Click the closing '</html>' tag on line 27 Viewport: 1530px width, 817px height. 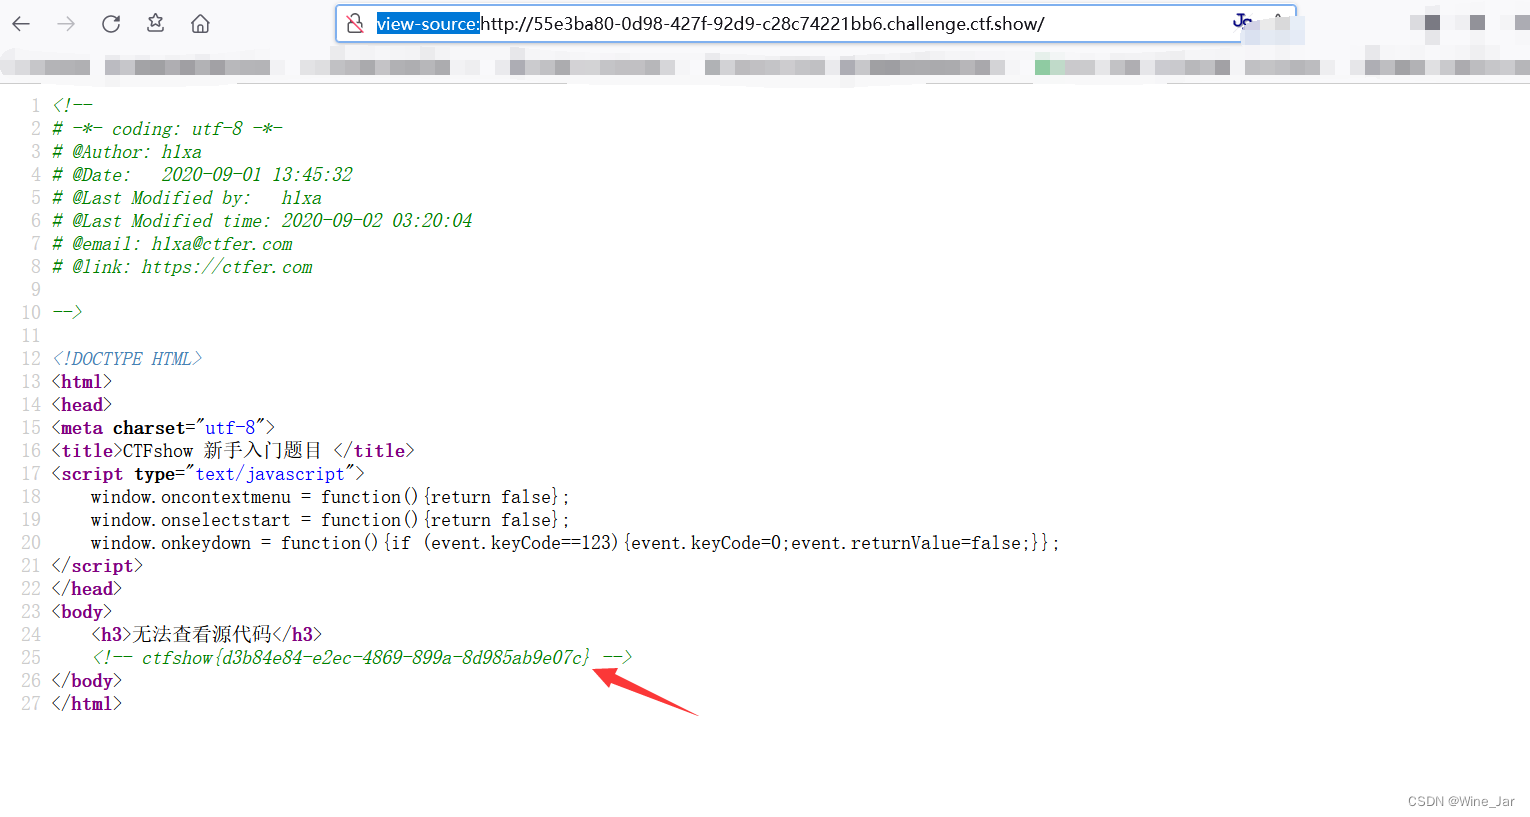[x=87, y=704]
